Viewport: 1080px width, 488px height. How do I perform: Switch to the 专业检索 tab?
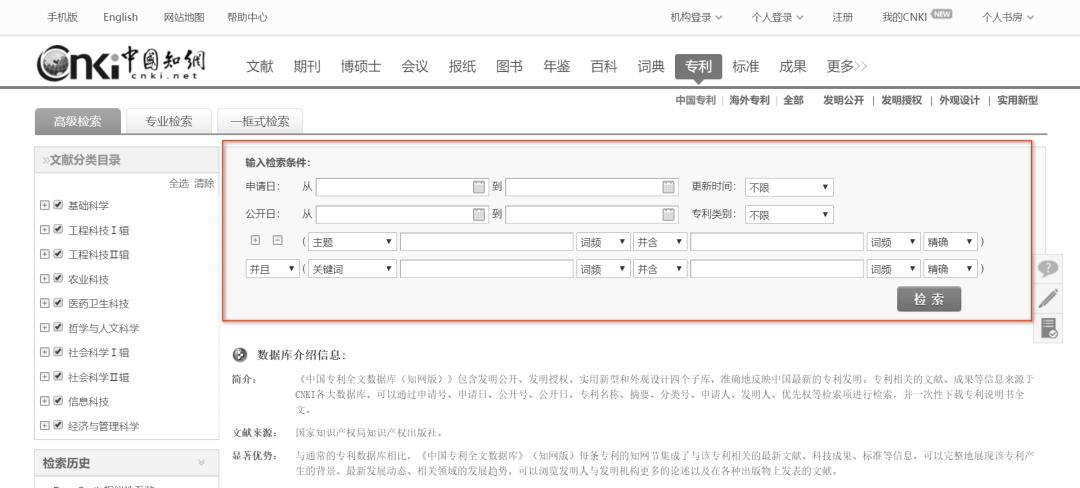pos(169,121)
